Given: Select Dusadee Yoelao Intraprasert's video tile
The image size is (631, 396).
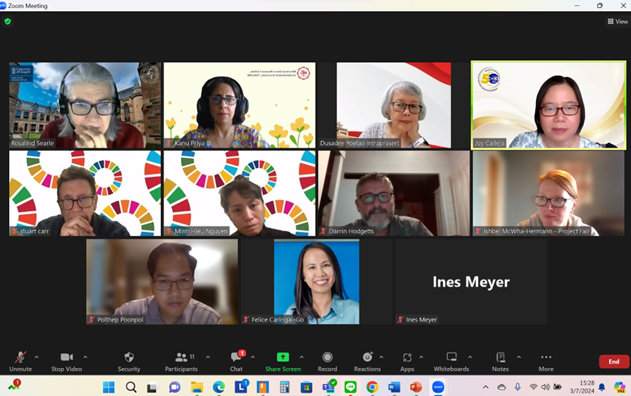Looking at the screenshot, I should [x=394, y=105].
